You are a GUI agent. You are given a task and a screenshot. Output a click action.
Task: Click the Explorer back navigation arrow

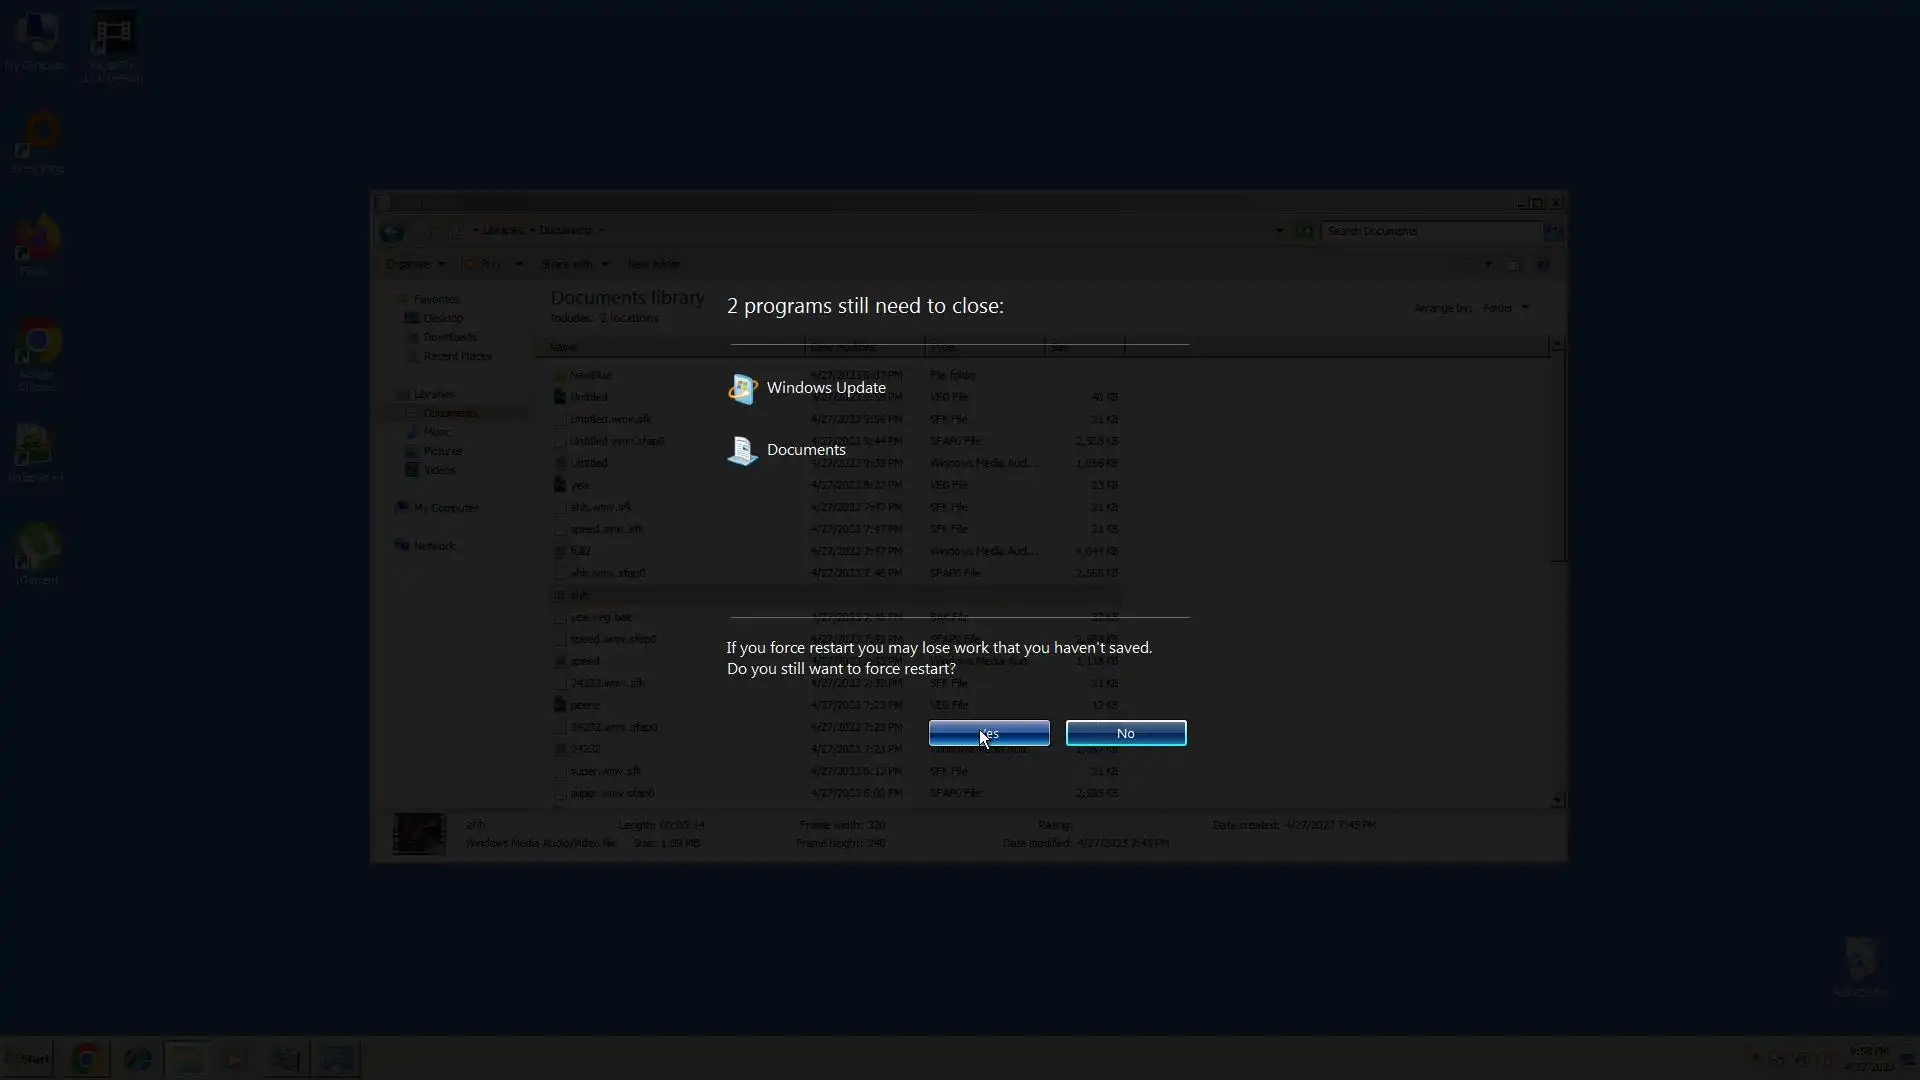(x=391, y=232)
